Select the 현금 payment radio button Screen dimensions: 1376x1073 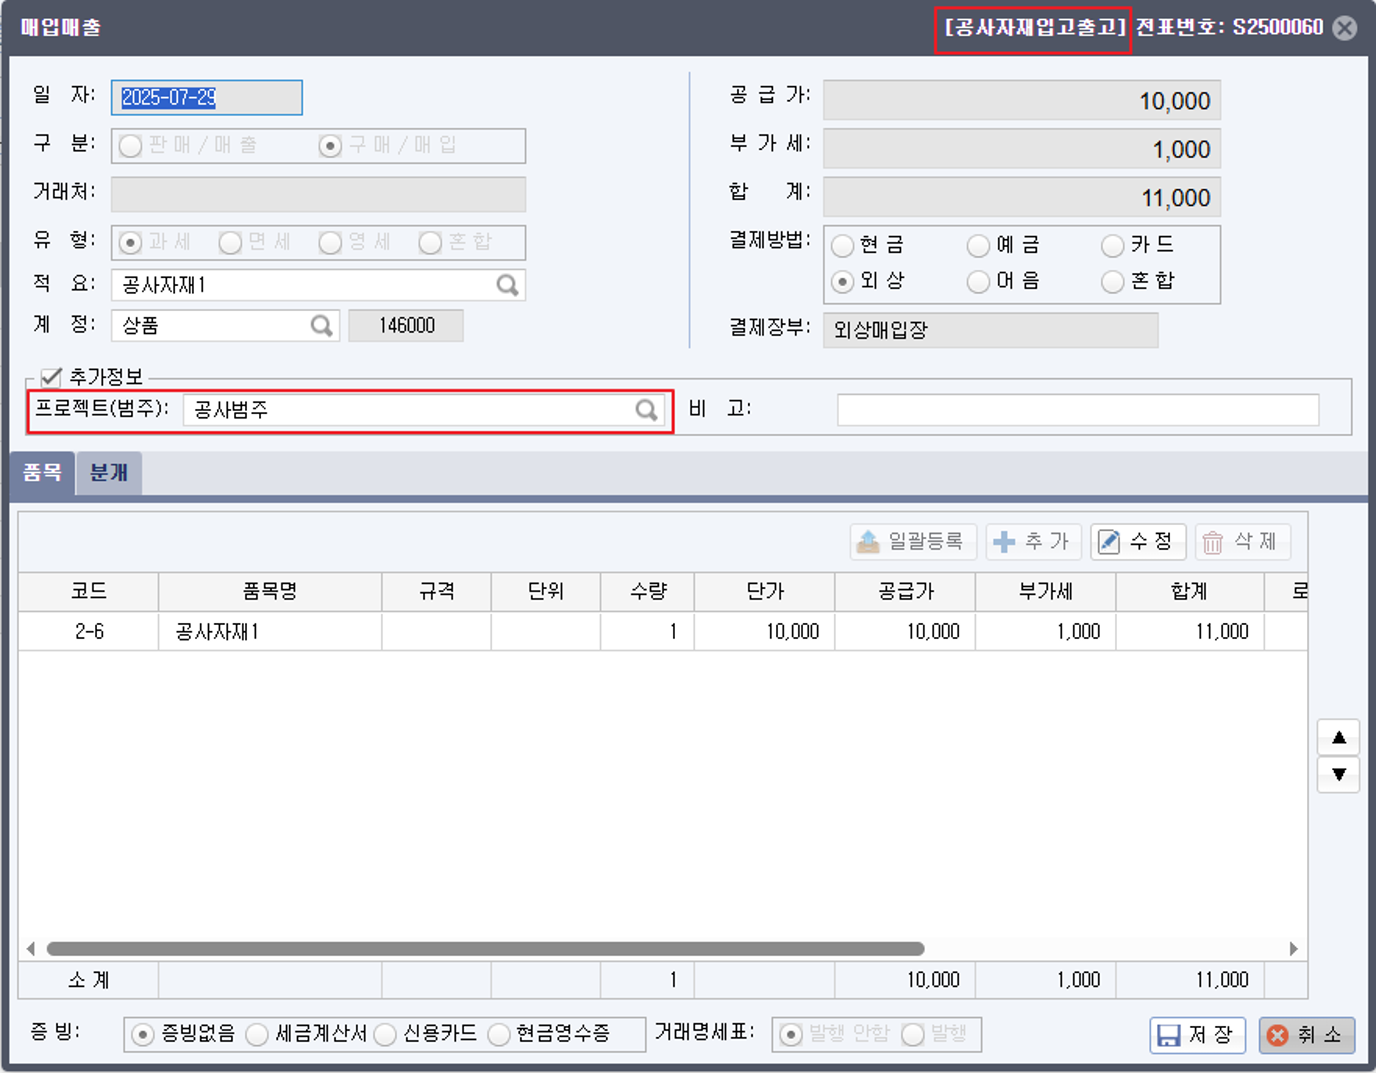click(843, 245)
